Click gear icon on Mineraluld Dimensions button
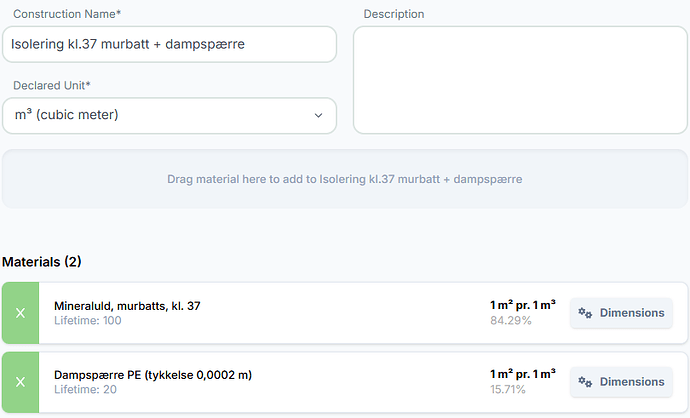 586,313
